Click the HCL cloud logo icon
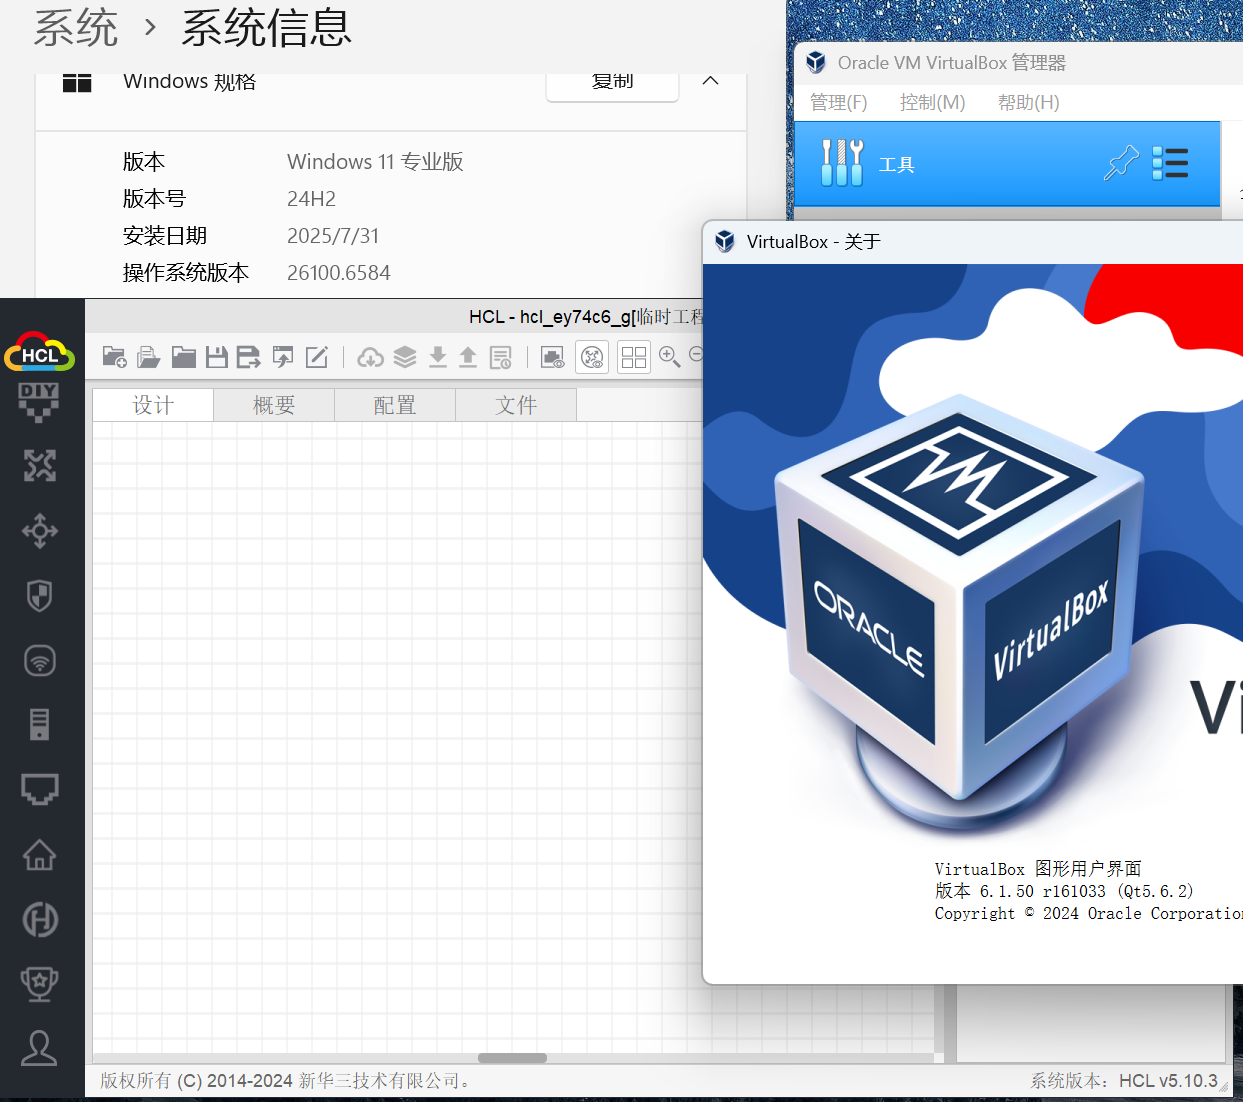1243x1102 pixels. tap(40, 351)
